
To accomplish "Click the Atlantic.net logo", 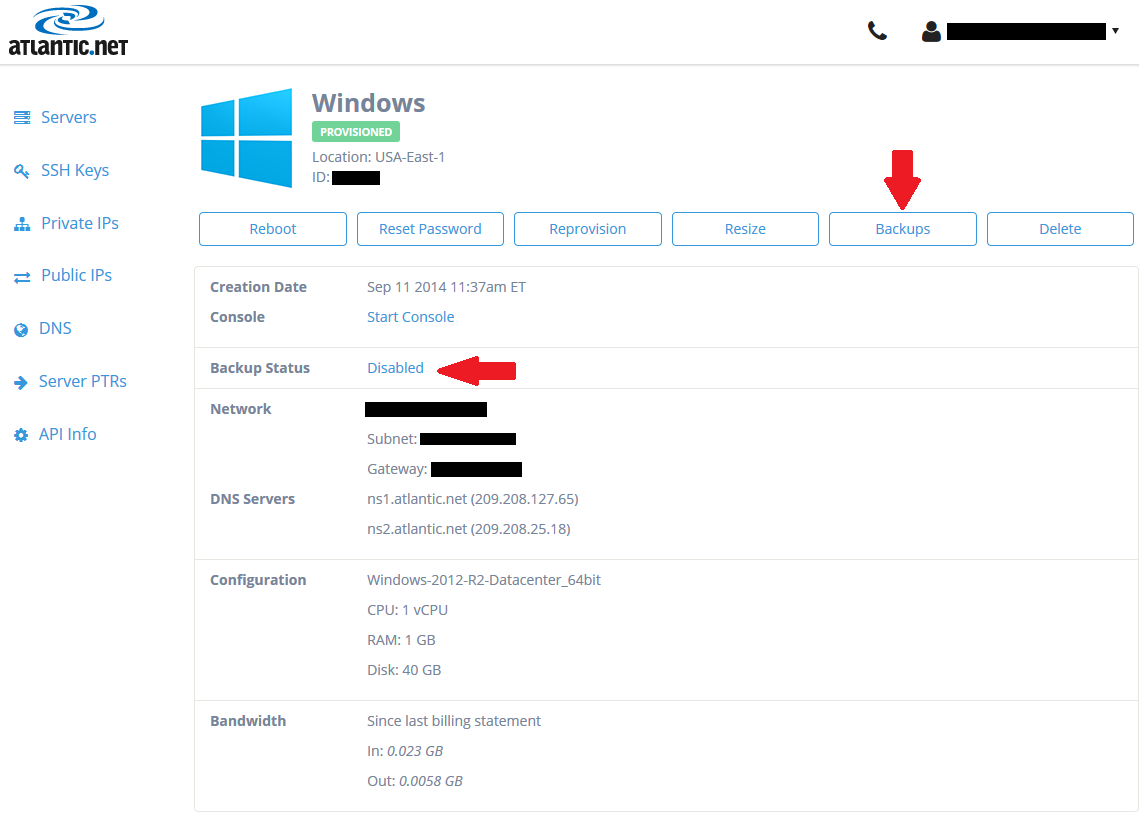I will point(68,31).
